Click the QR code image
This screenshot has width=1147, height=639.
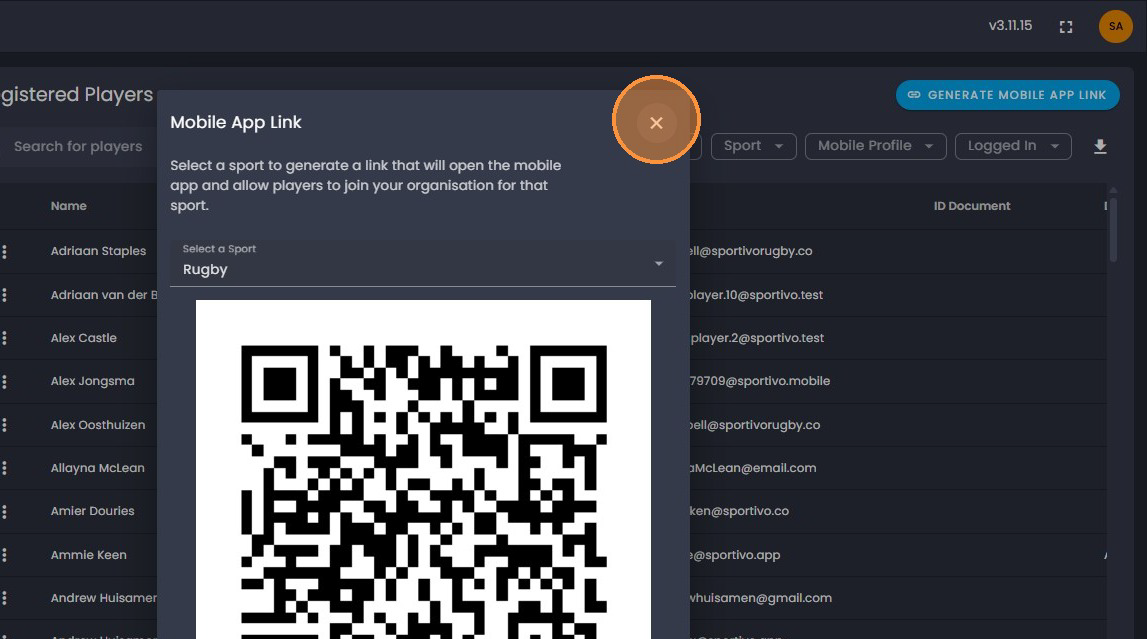pyautogui.click(x=424, y=469)
